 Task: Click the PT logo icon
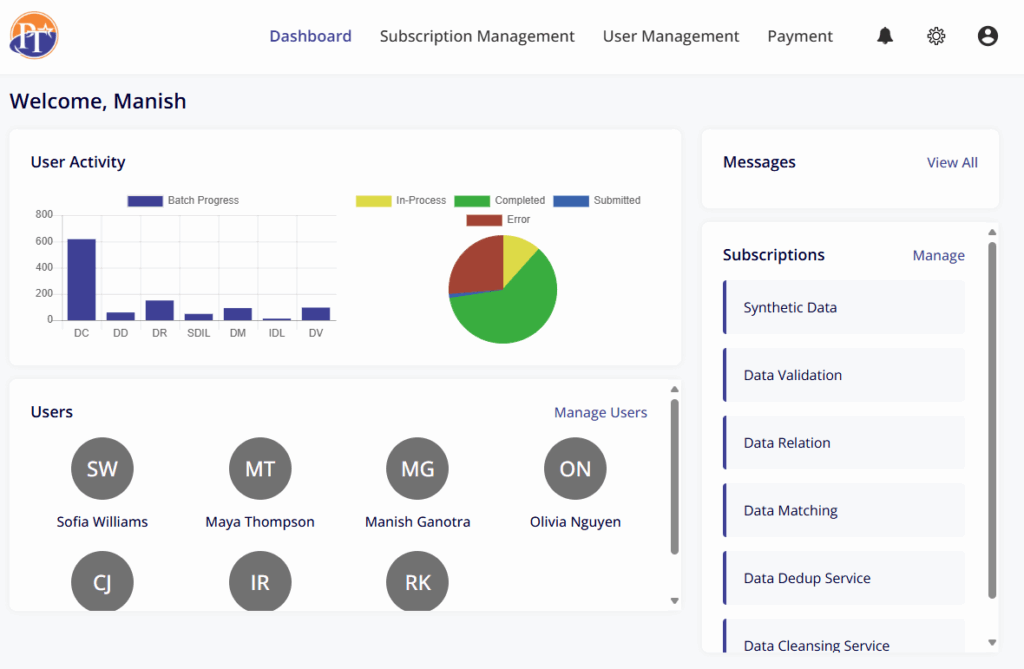[35, 36]
